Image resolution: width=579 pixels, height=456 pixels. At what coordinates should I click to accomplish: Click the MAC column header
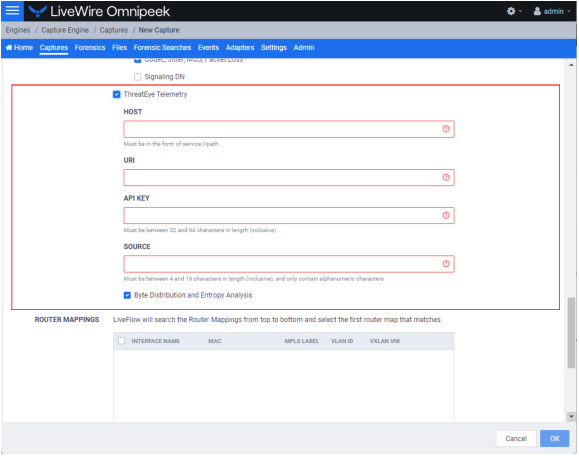click(x=215, y=341)
